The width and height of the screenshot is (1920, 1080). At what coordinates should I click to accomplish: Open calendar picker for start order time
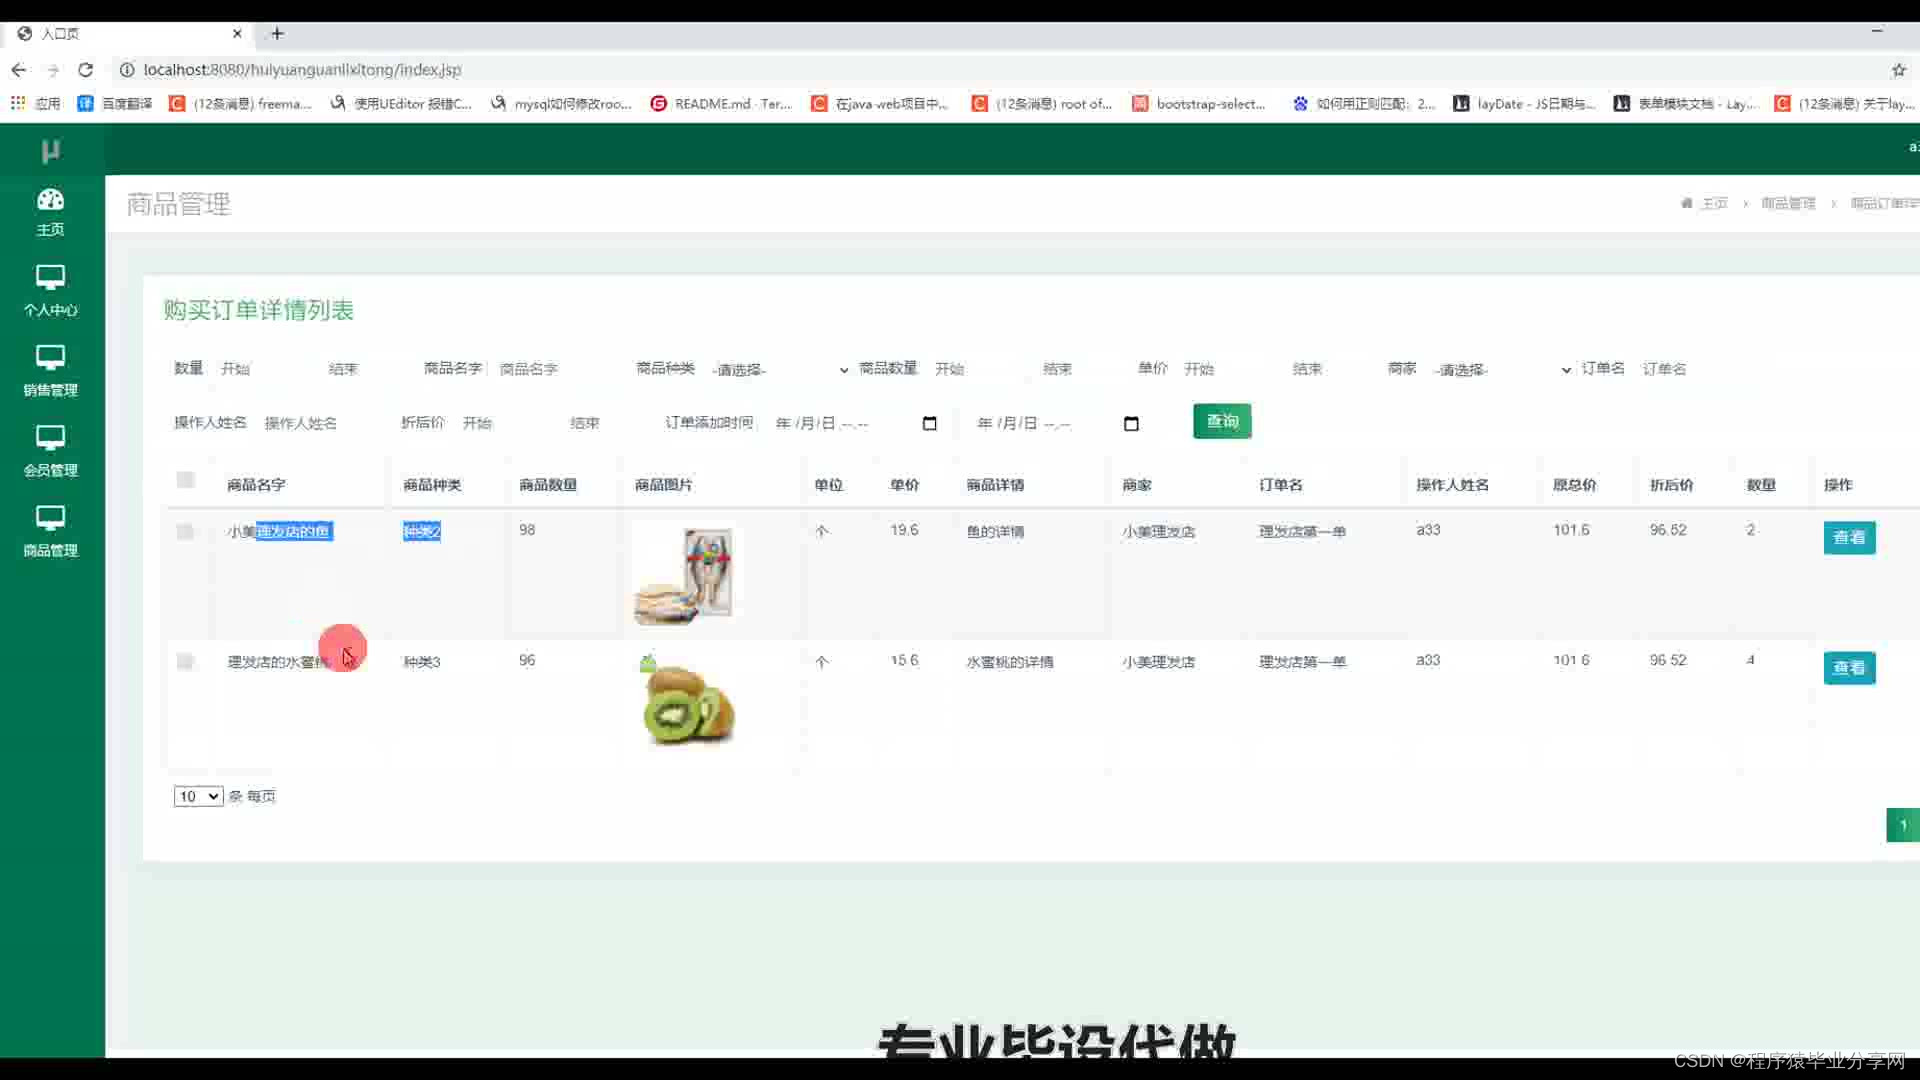point(929,423)
